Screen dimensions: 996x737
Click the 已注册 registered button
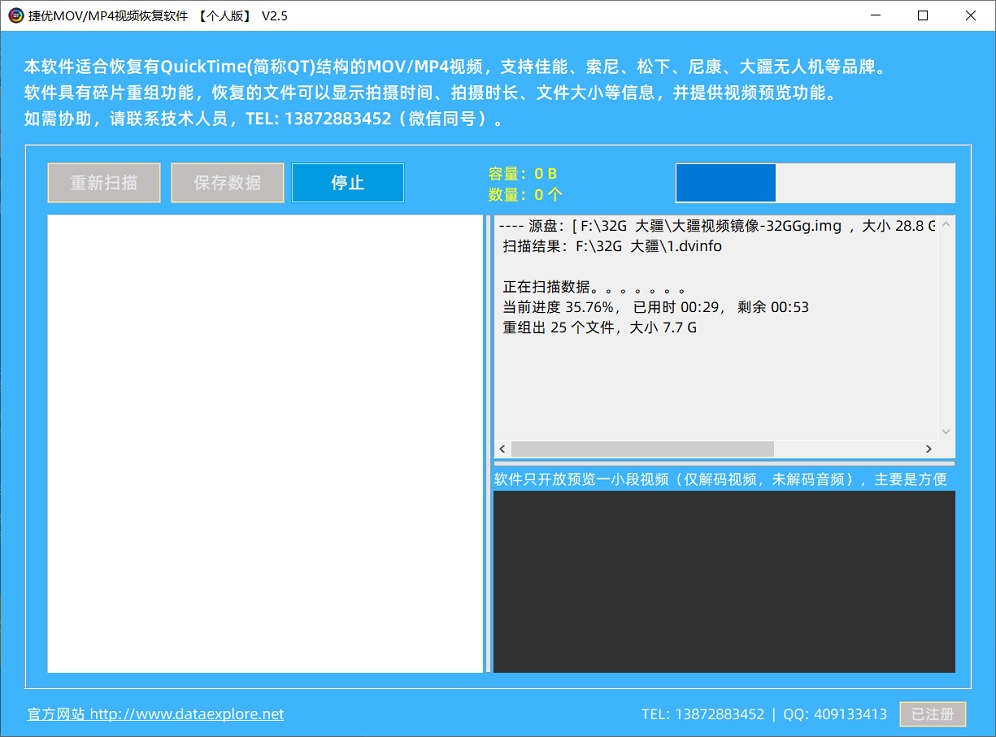tap(932, 714)
